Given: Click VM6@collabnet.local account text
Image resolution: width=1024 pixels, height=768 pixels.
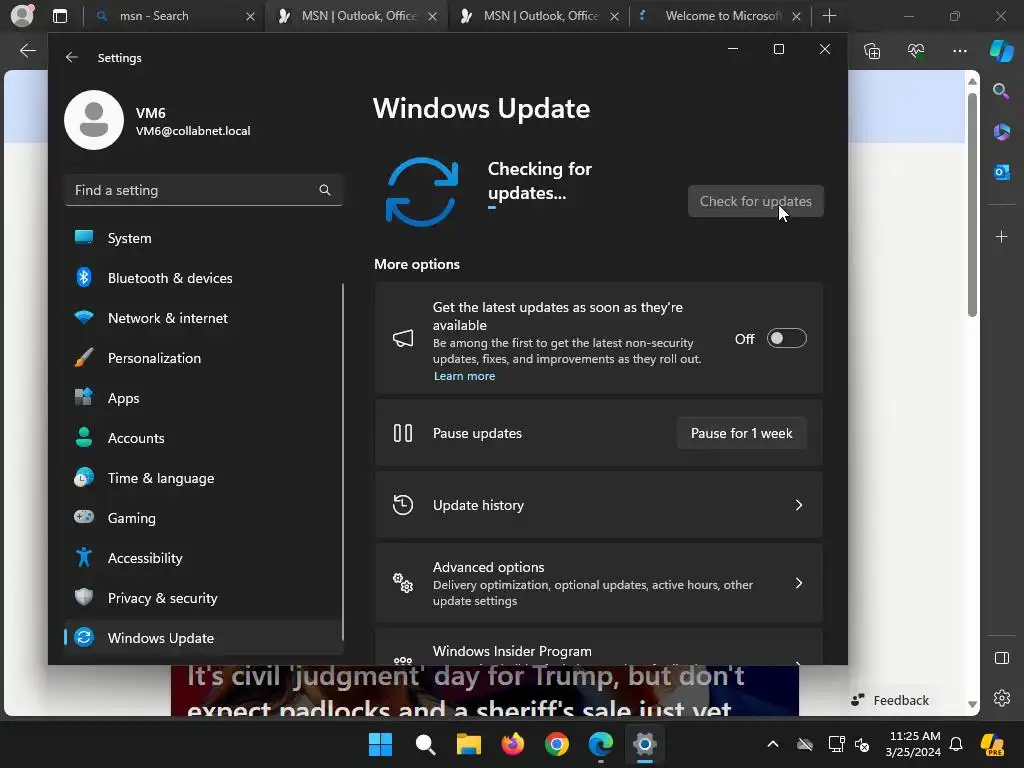Looking at the screenshot, I should [x=193, y=131].
